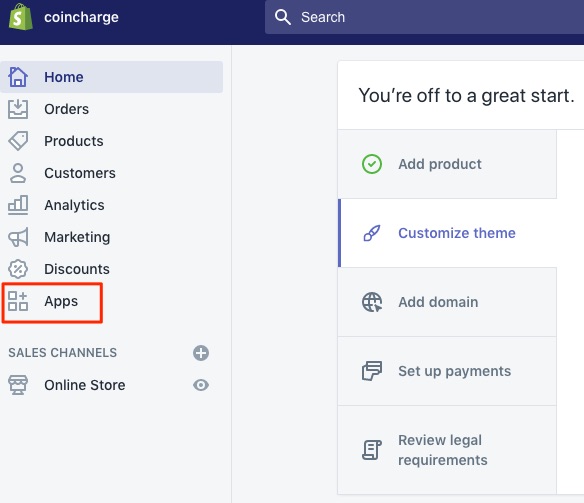Viewport: 584px width, 503px height.
Task: Click the Orders inbox icon
Action: coord(18,109)
